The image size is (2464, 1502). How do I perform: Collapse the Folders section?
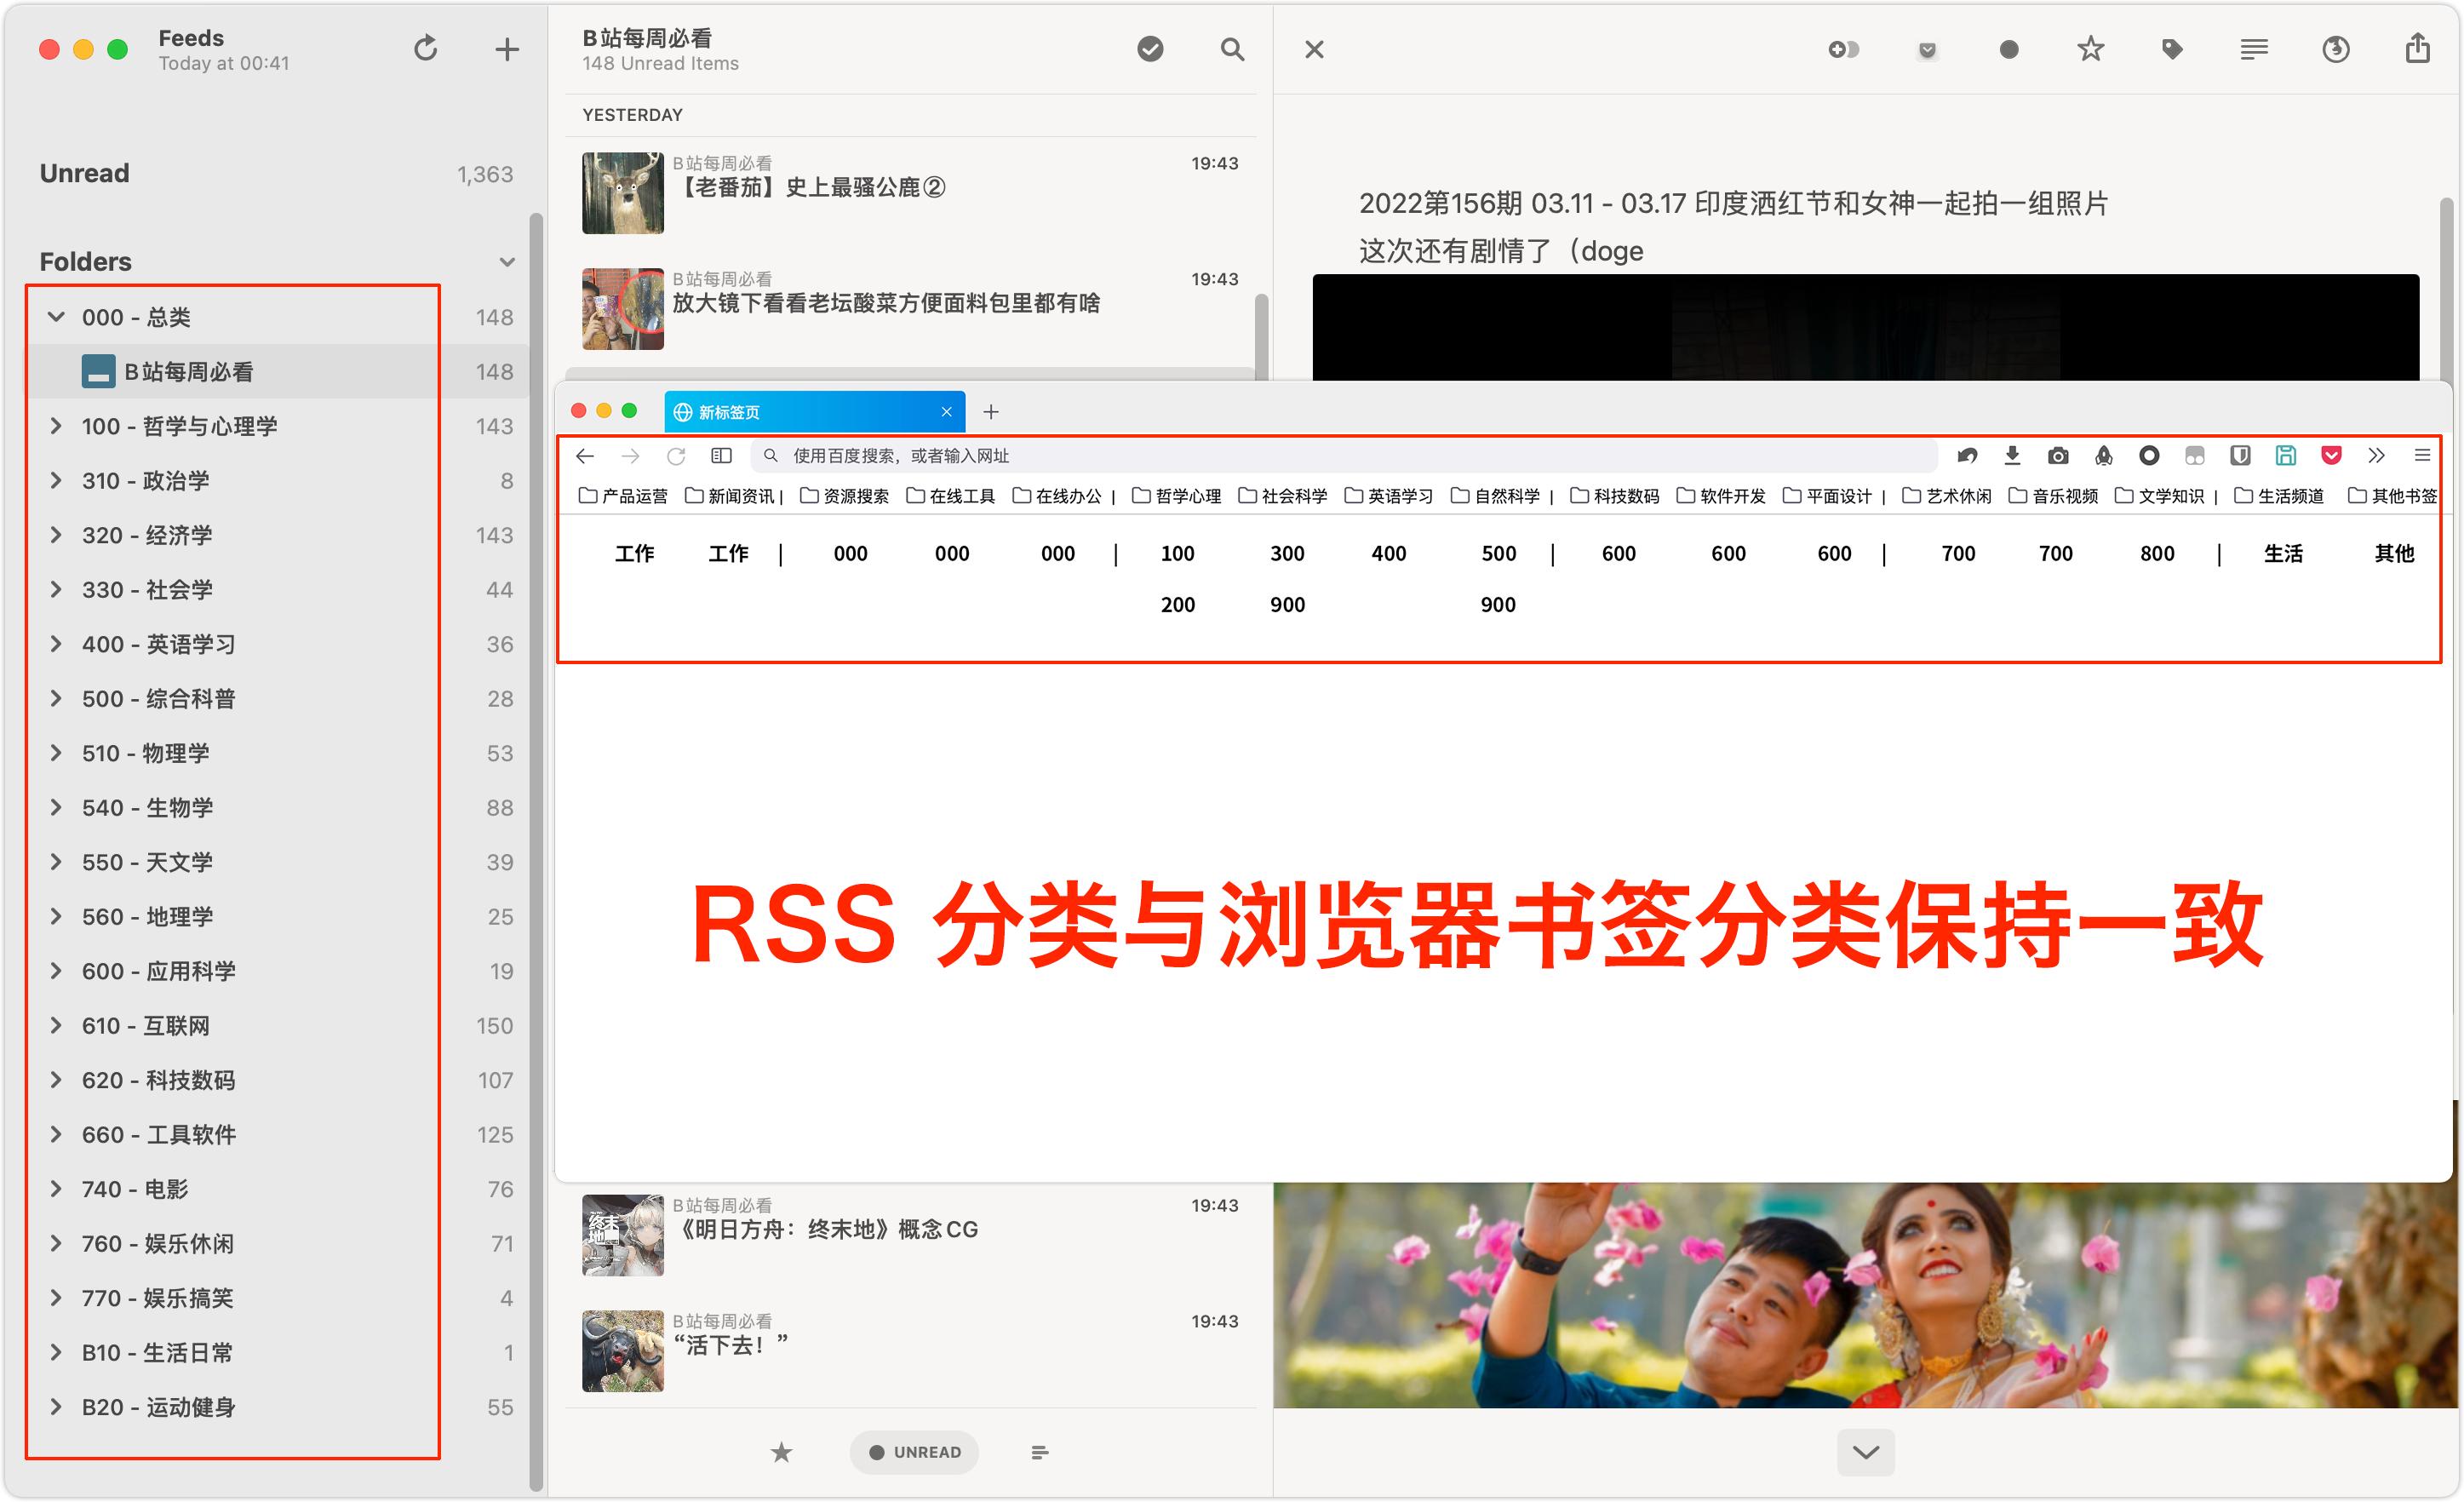coord(508,261)
